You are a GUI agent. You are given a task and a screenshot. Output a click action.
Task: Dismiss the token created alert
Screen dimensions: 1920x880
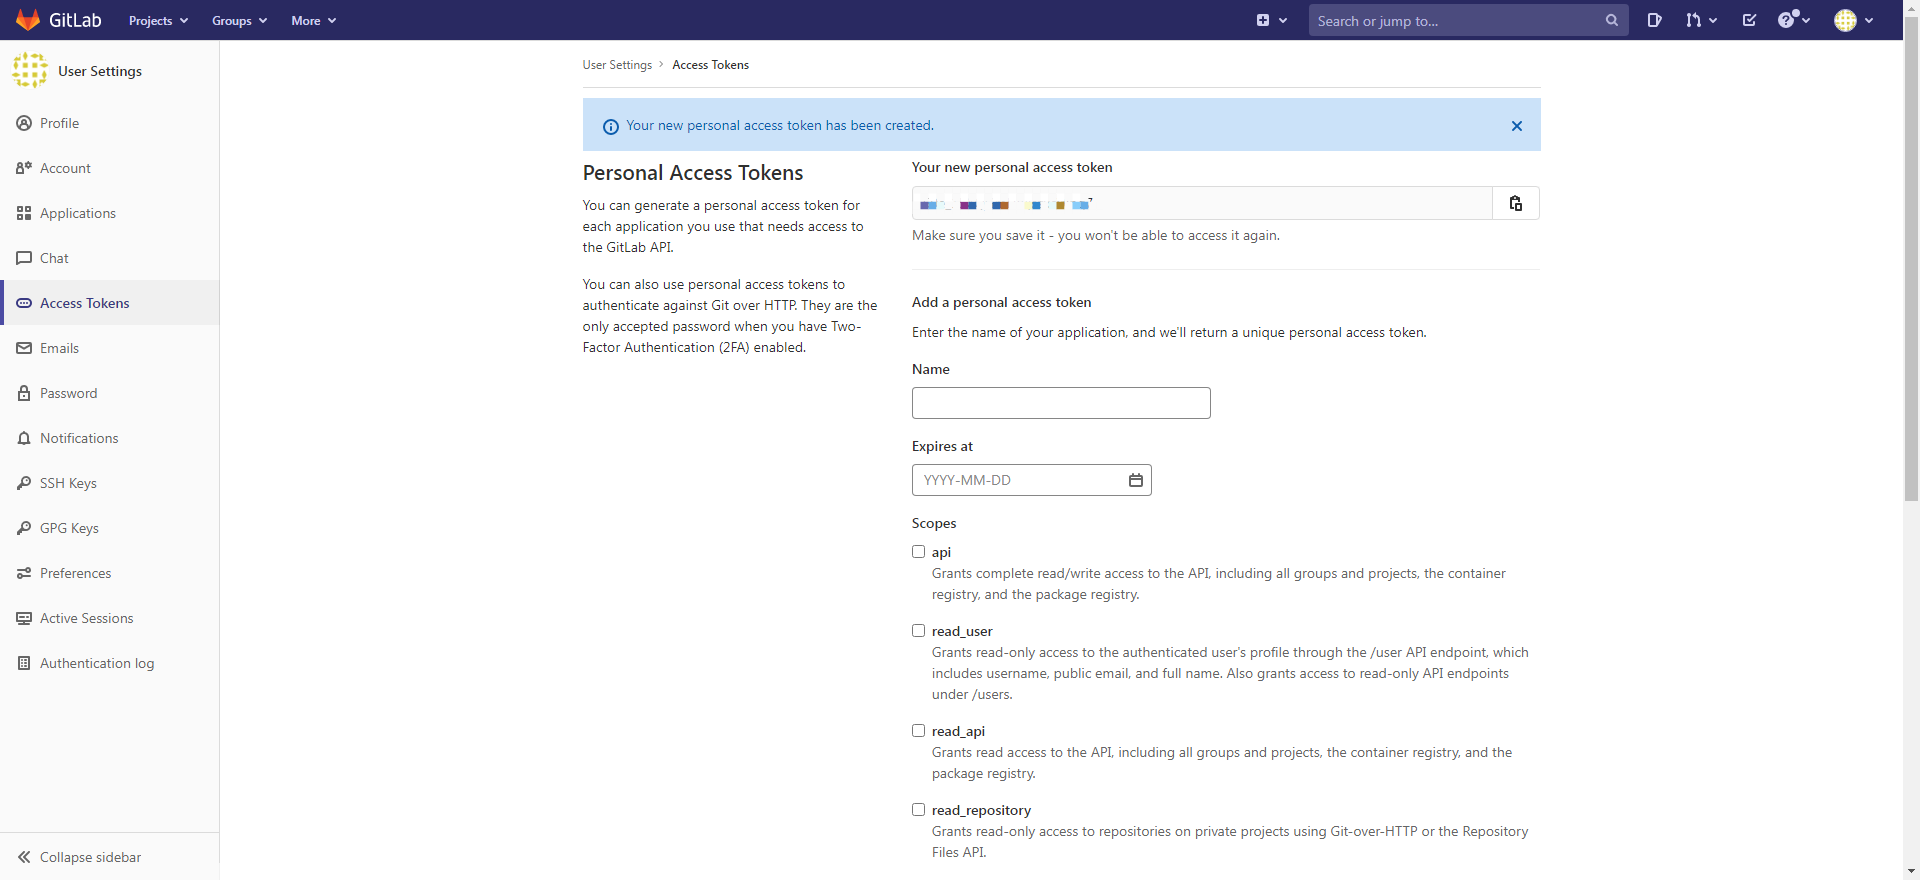point(1516,126)
